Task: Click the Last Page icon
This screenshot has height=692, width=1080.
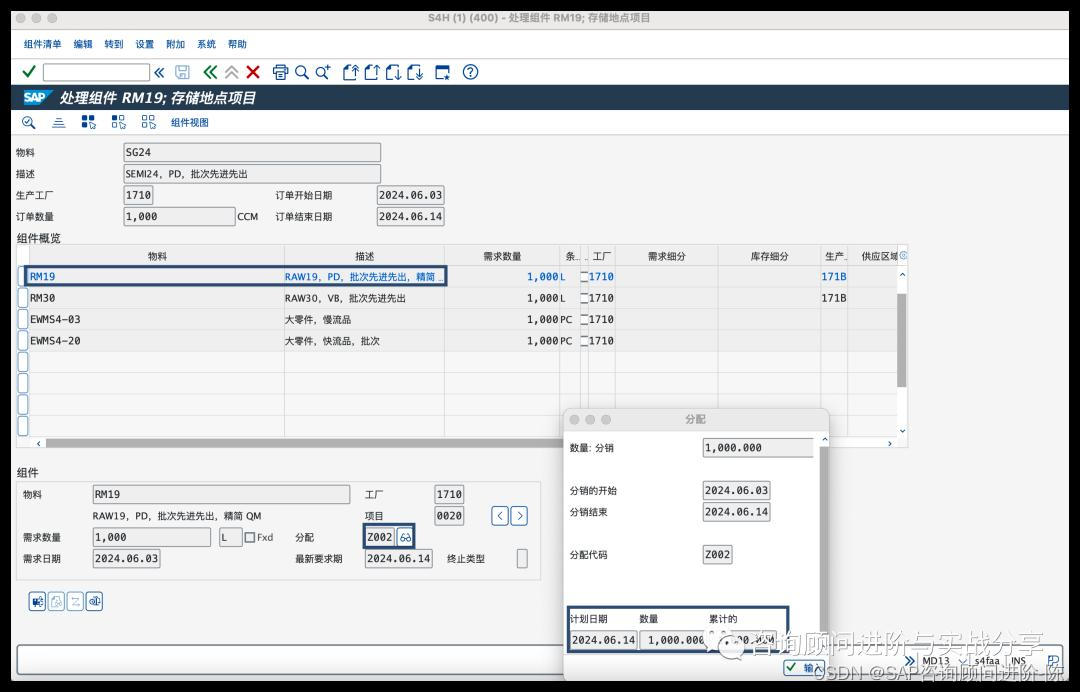Action: pyautogui.click(x=415, y=72)
